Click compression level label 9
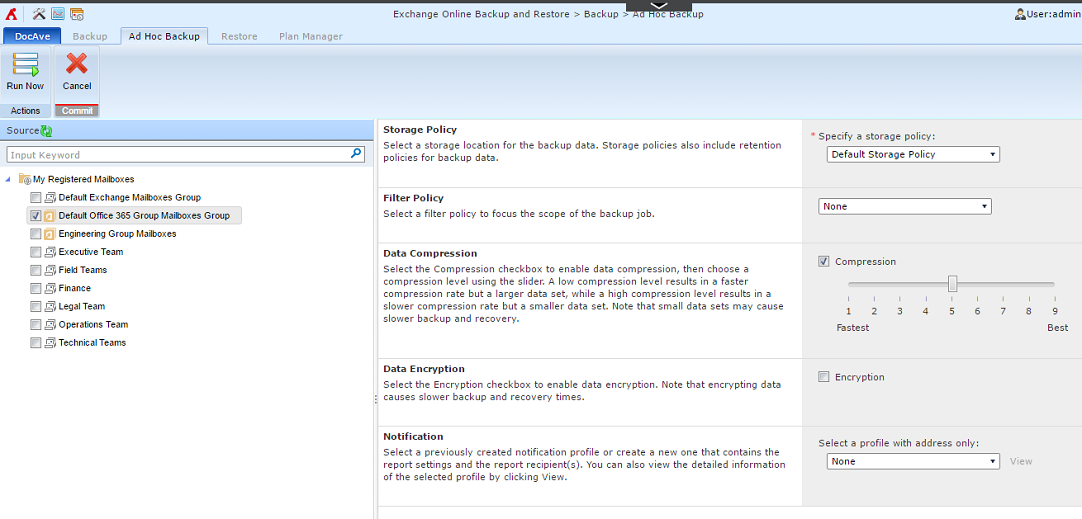Screen dimensions: 1082x519 tap(1055, 311)
